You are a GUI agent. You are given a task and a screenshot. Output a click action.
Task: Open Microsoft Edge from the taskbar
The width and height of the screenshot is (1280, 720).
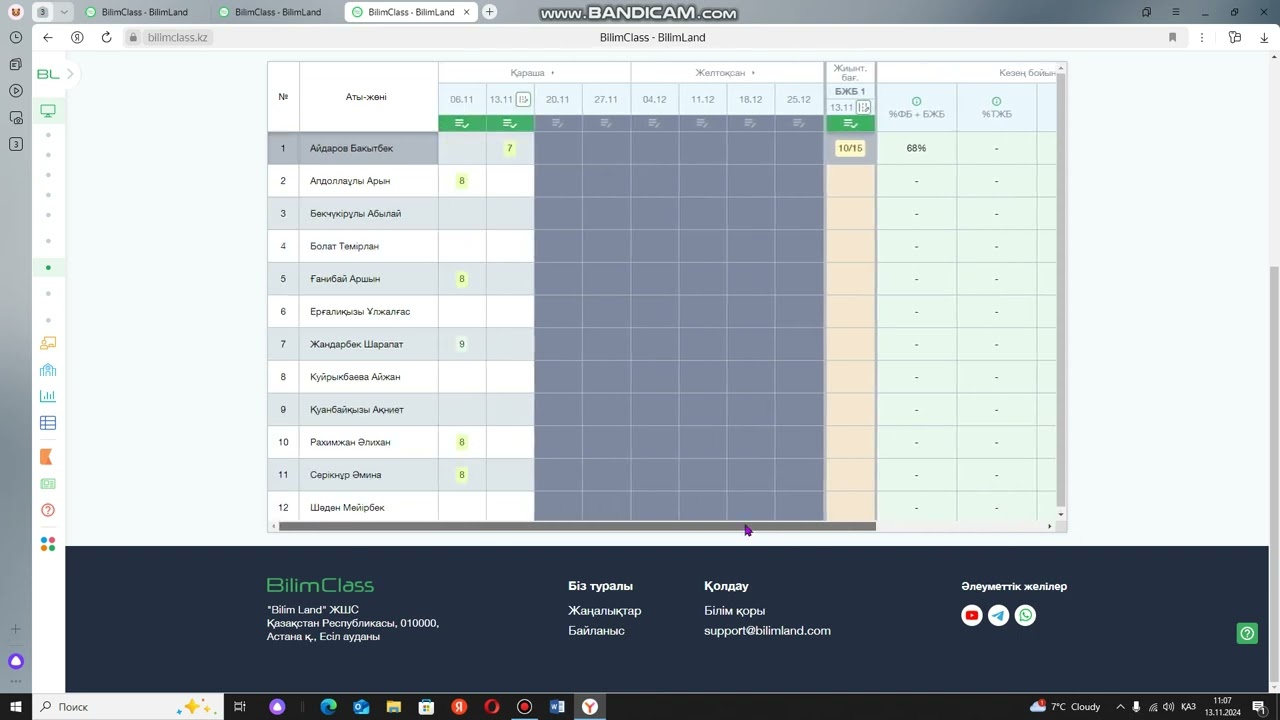(328, 707)
